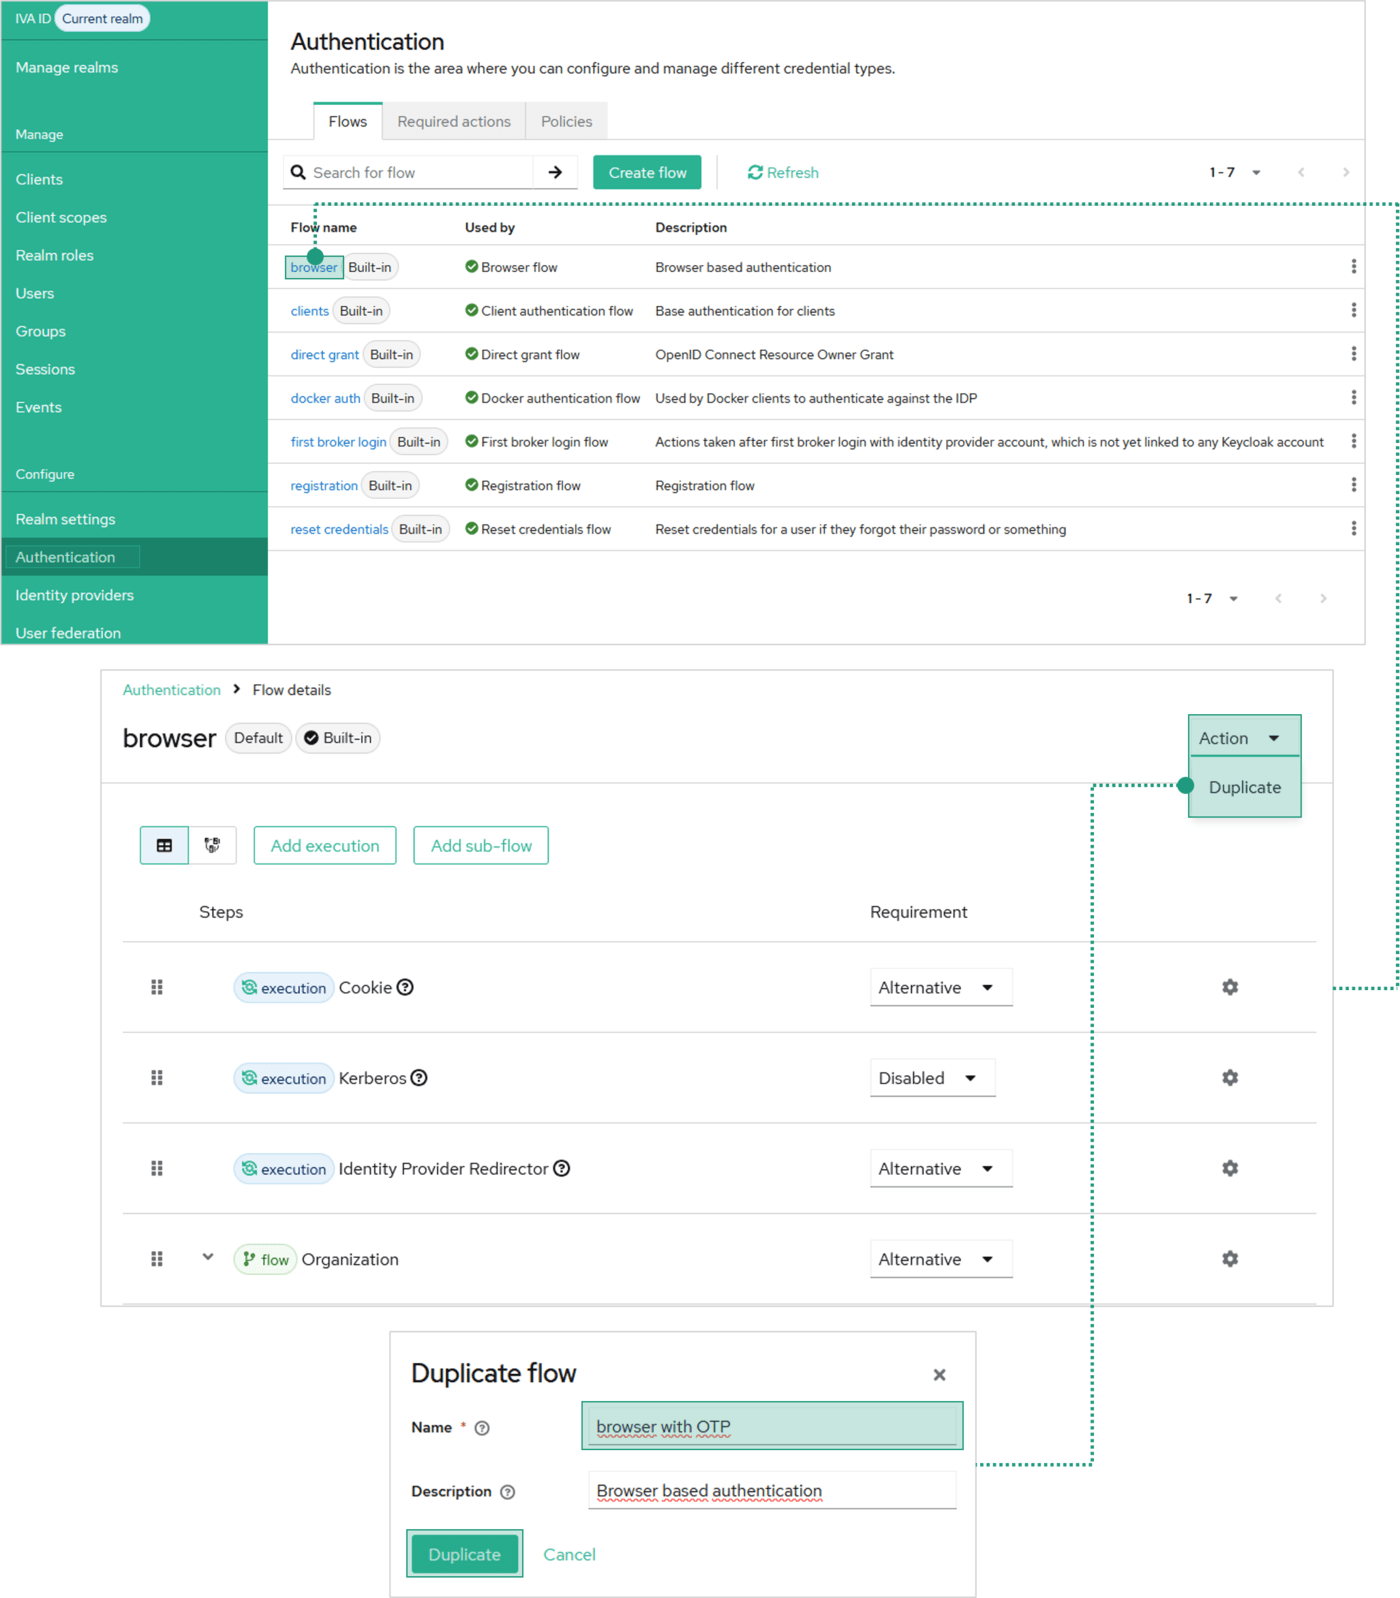Open settings gear for Kerberos execution
The height and width of the screenshot is (1598, 1400).
pyautogui.click(x=1229, y=1078)
